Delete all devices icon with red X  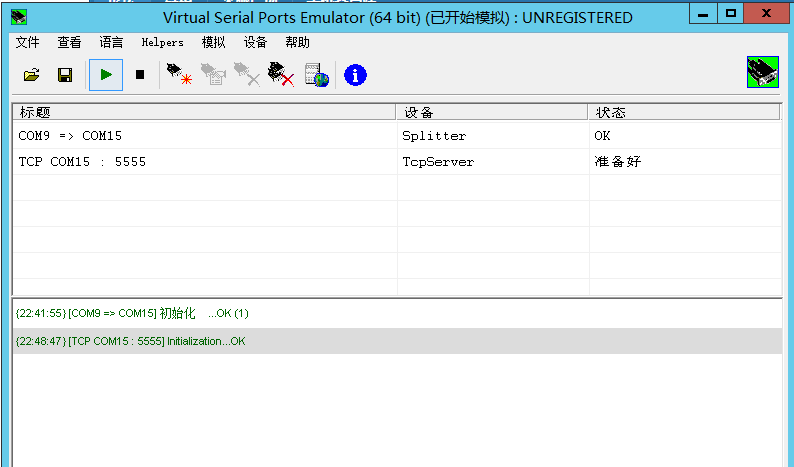click(x=281, y=74)
